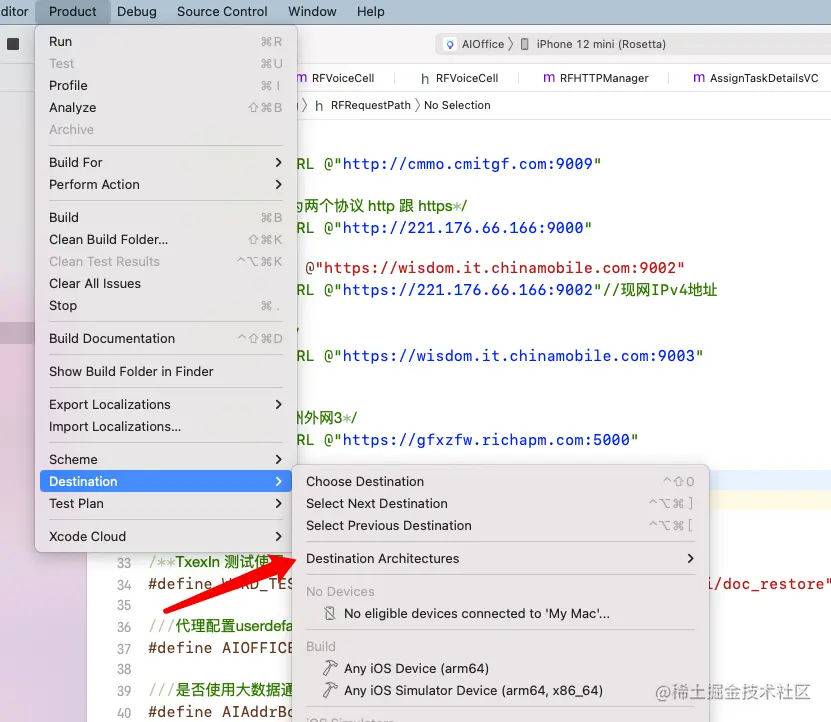The height and width of the screenshot is (722, 831).
Task: Click the stop button in Xcode toolbar
Action: [13, 44]
